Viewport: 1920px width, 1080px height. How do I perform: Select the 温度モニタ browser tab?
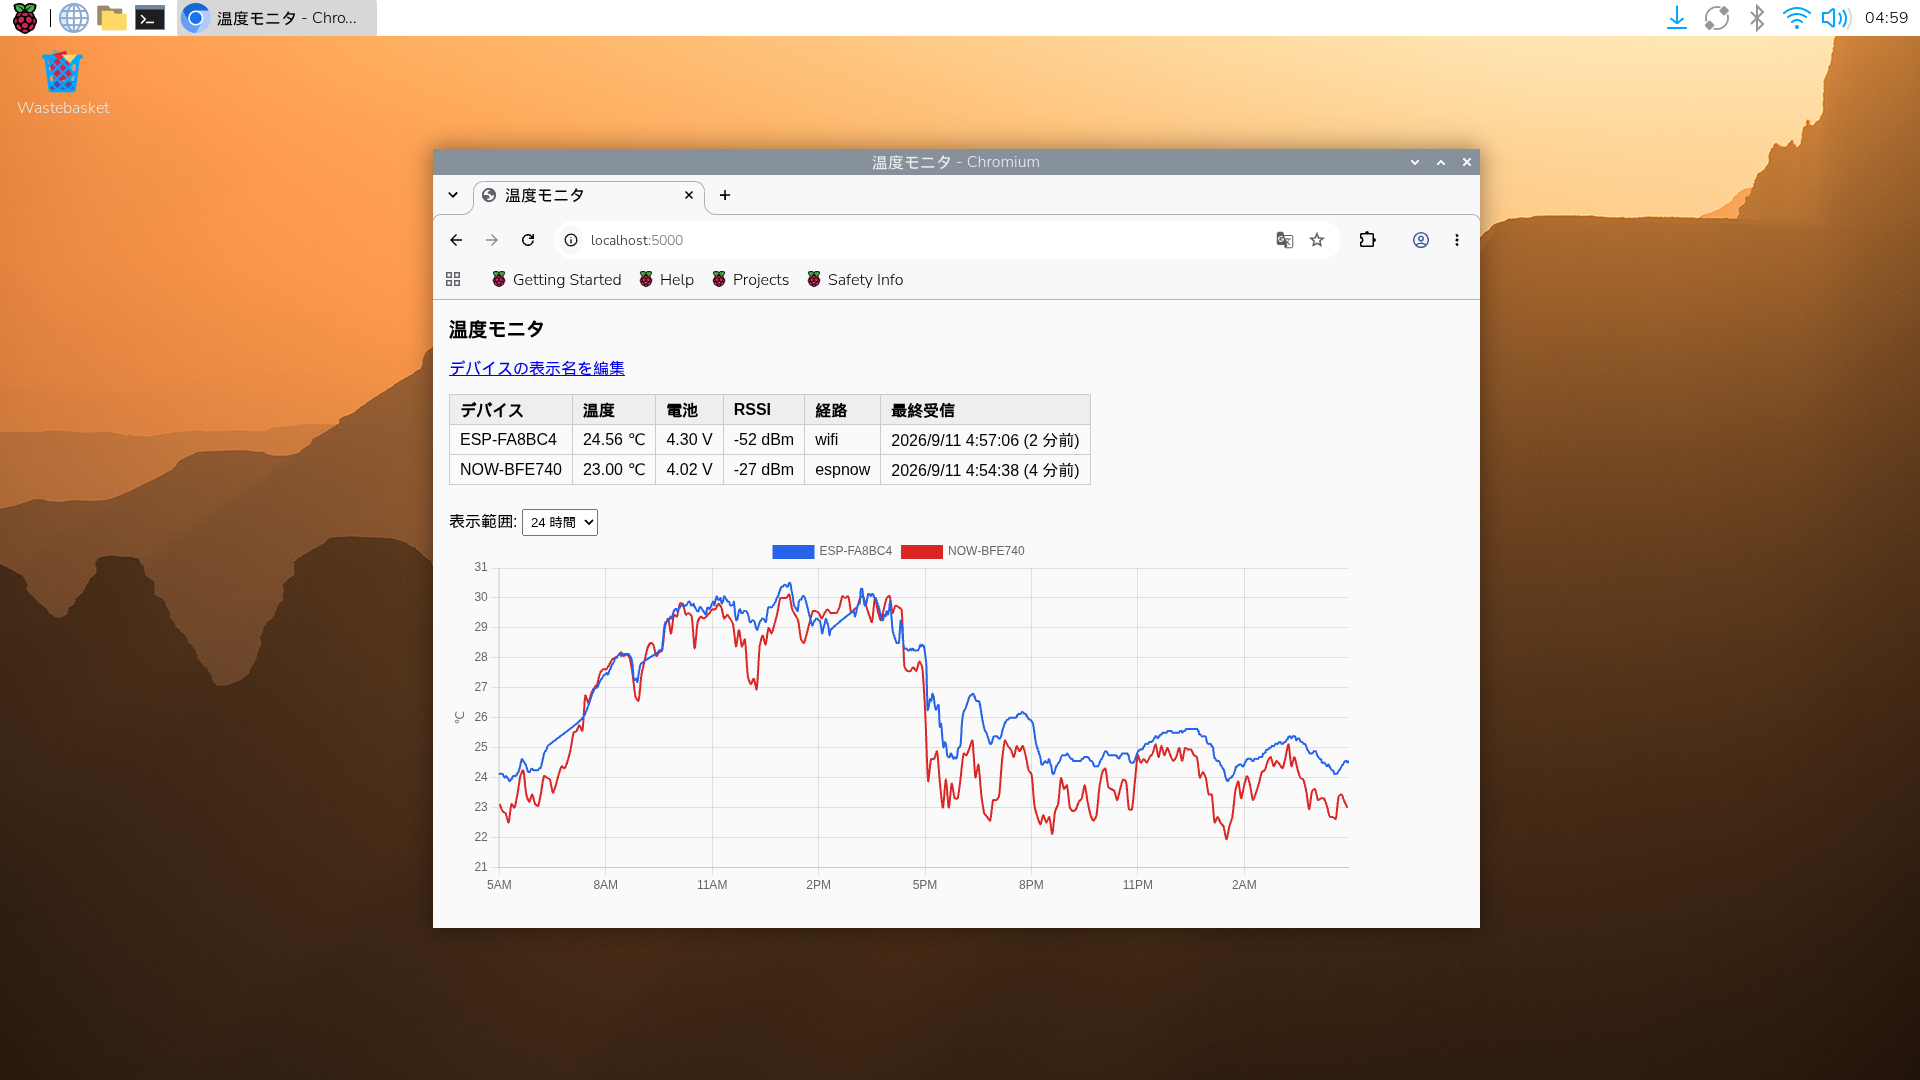click(x=588, y=196)
